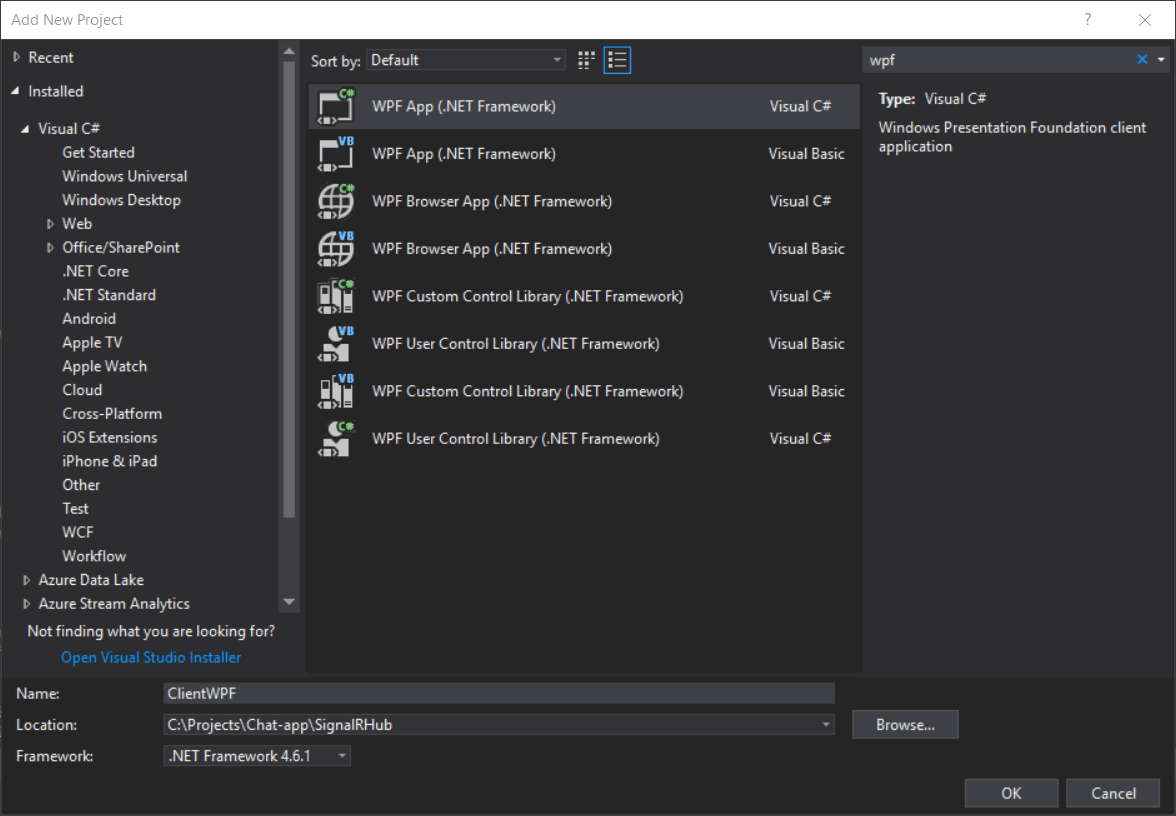Click the C# WPF User Control Library icon
Screen dimensions: 1176x816
coord(336,439)
